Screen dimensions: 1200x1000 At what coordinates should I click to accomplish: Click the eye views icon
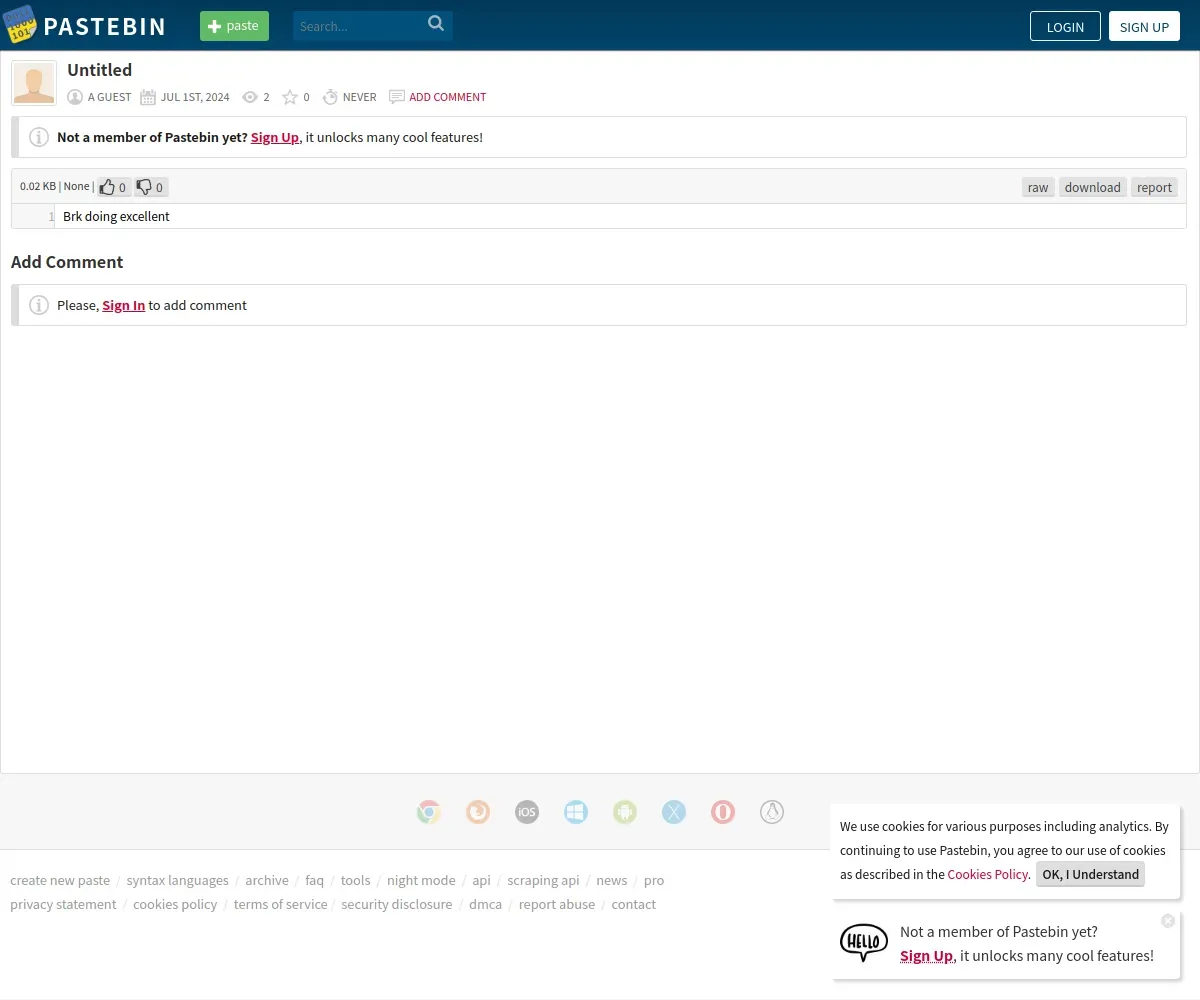tap(250, 97)
